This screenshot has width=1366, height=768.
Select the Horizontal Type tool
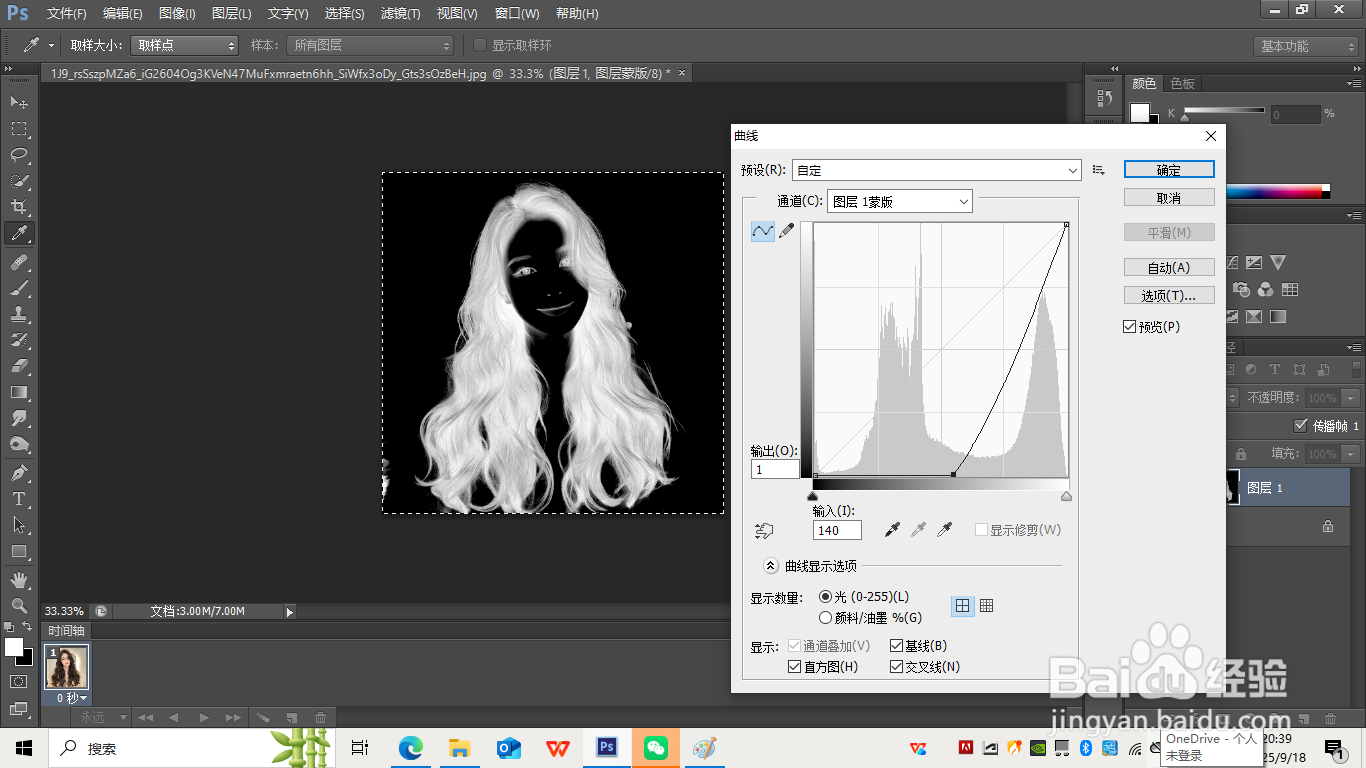click(x=19, y=499)
